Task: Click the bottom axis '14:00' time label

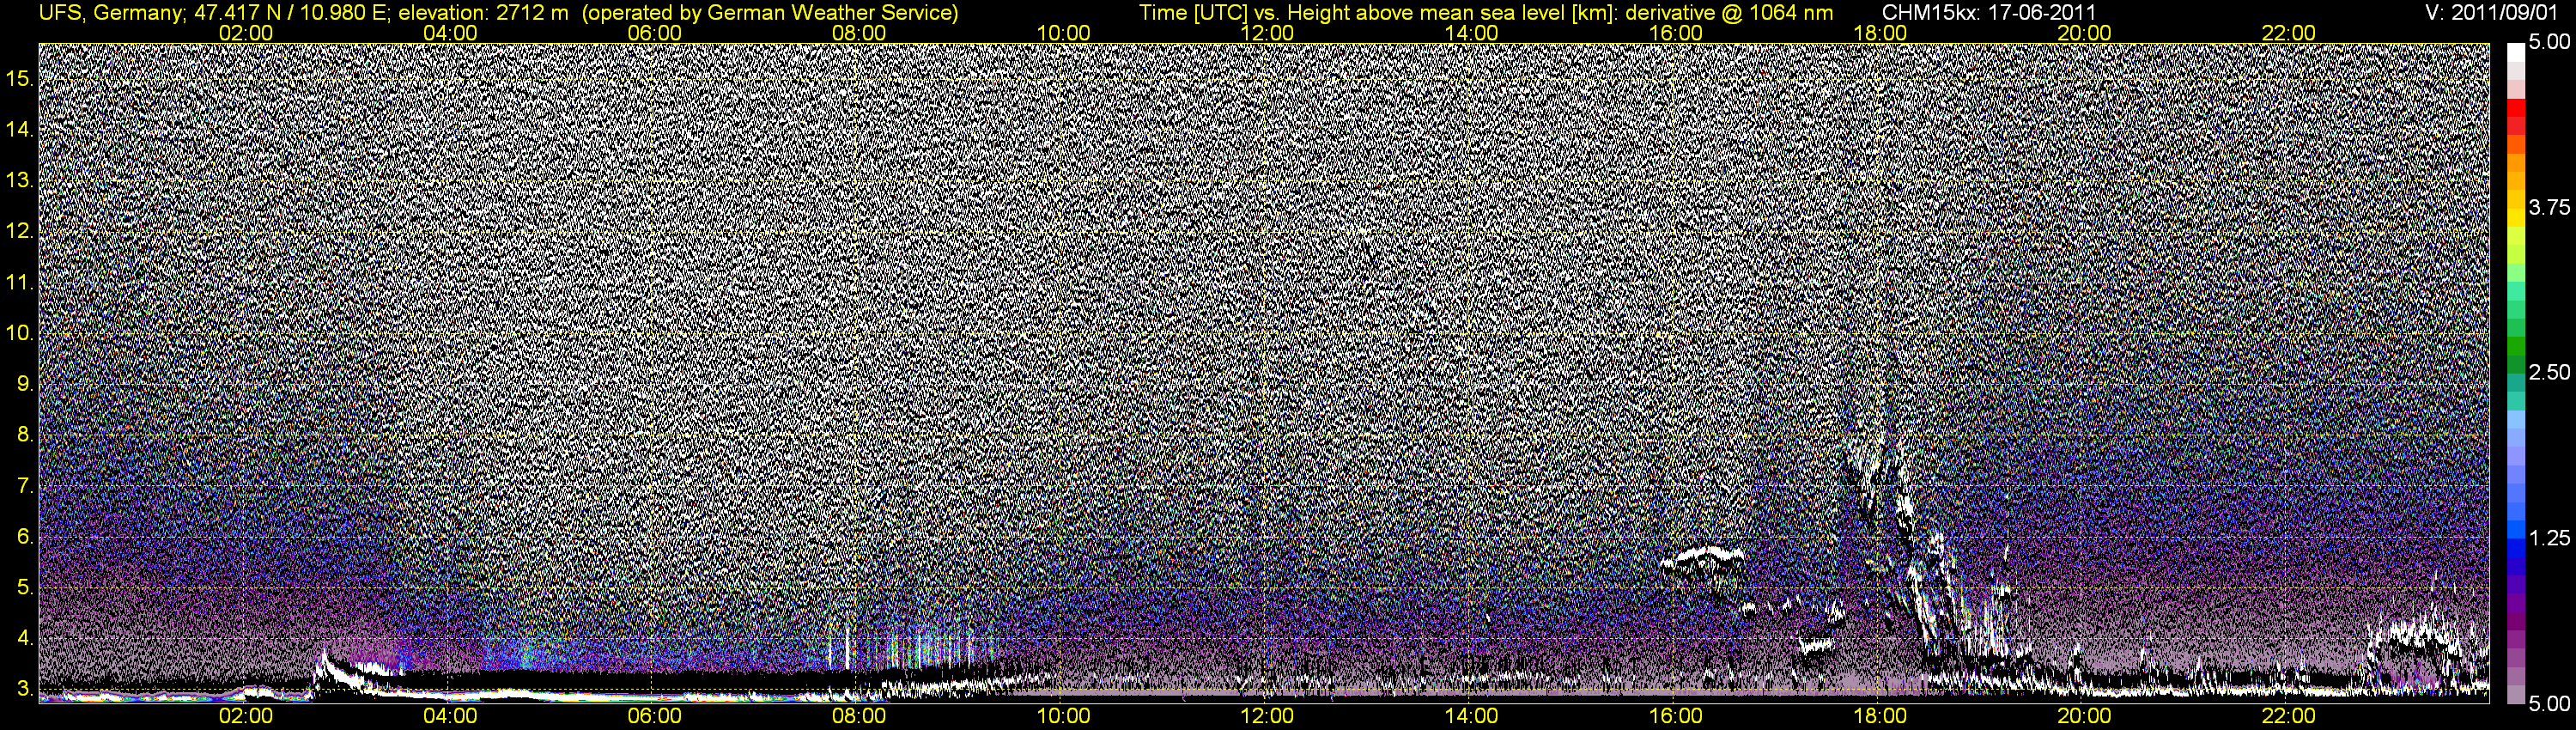Action: coord(1472,716)
